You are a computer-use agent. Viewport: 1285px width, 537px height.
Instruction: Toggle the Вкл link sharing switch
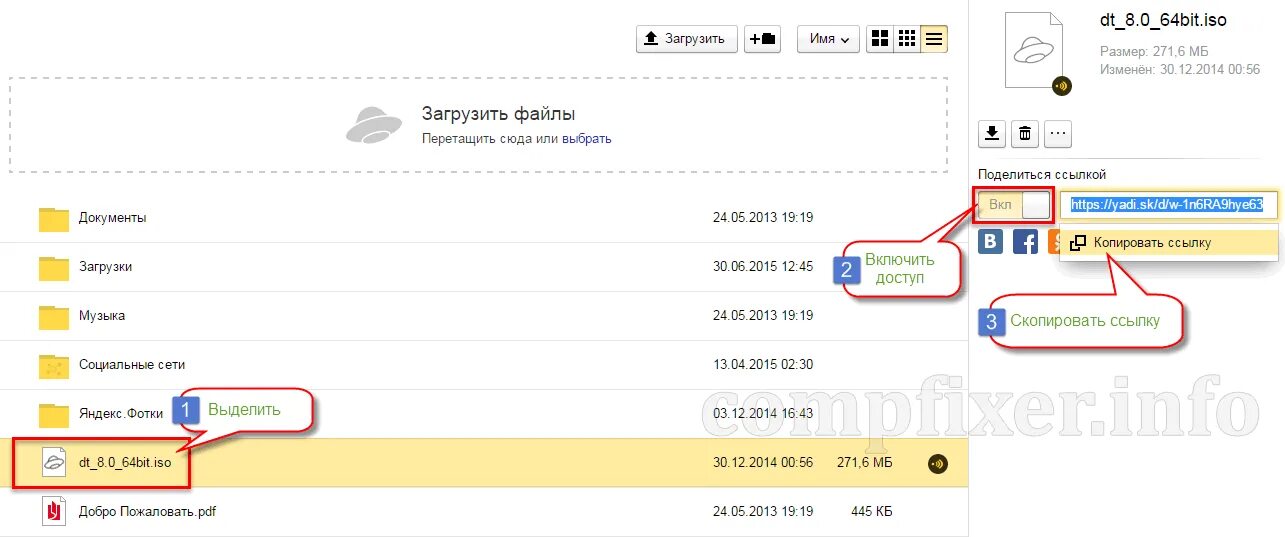click(1014, 205)
